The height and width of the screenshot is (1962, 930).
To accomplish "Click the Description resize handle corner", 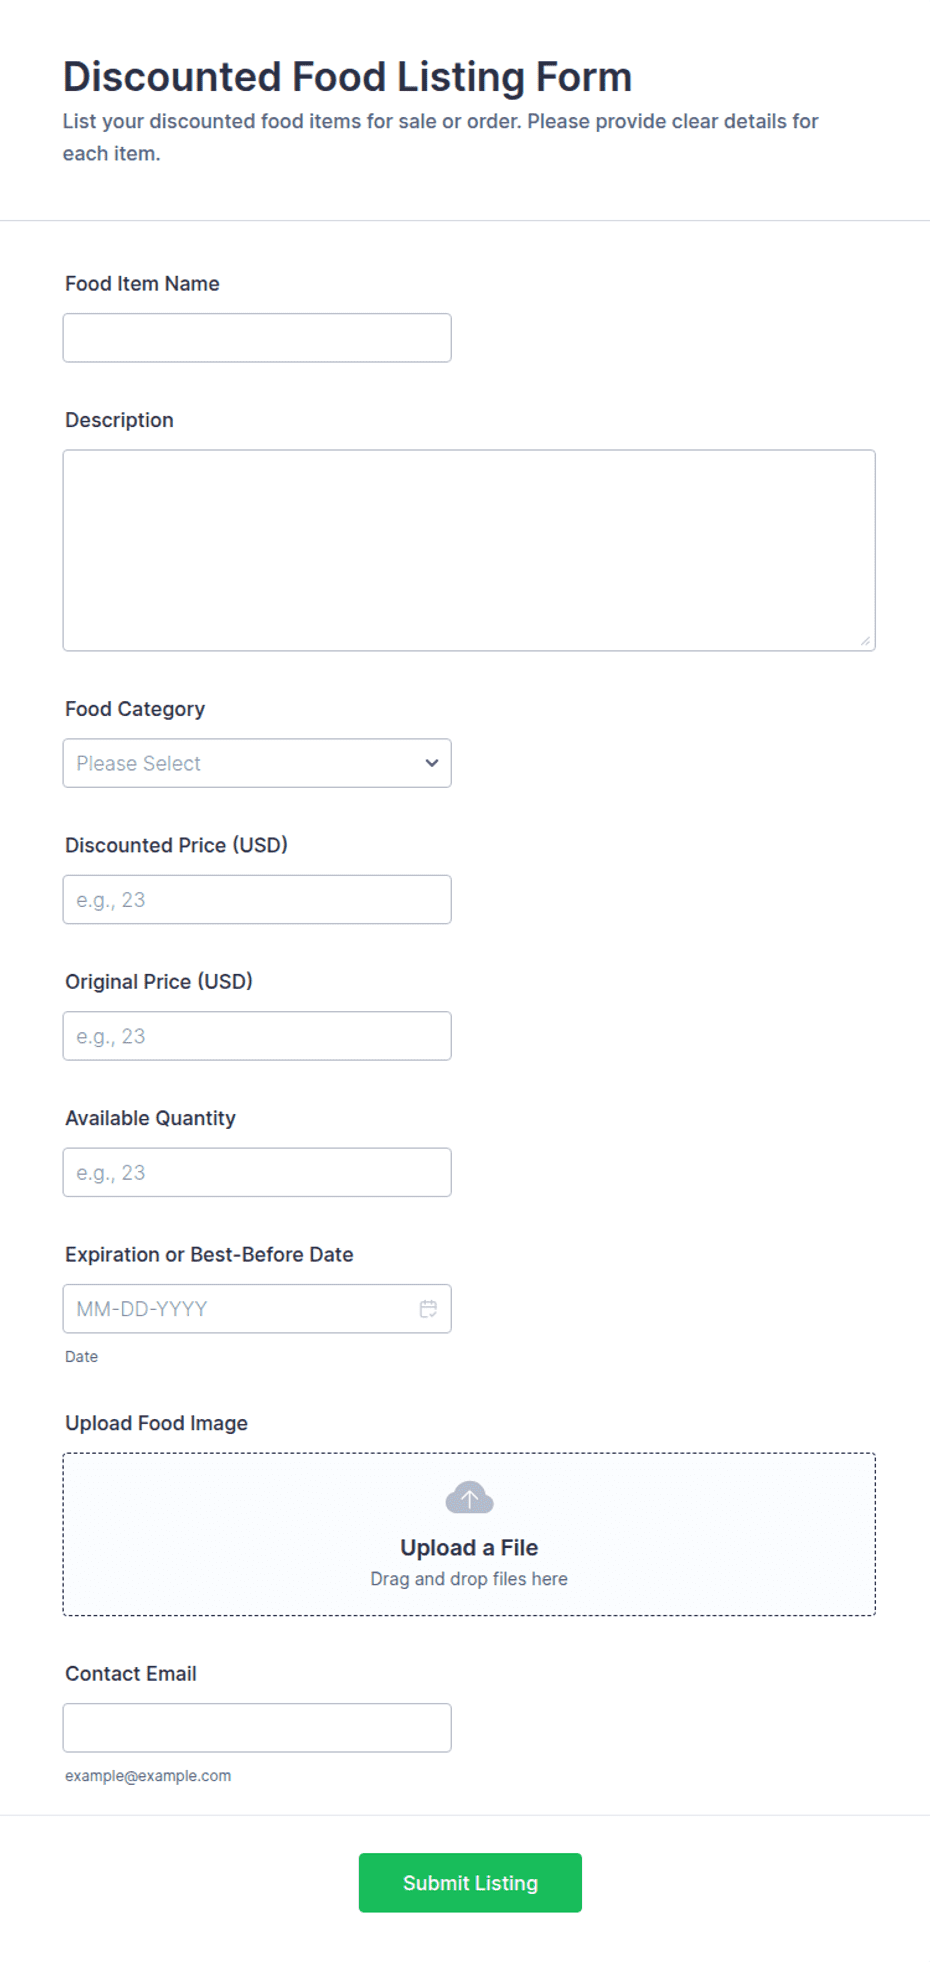I will pyautogui.click(x=865, y=641).
